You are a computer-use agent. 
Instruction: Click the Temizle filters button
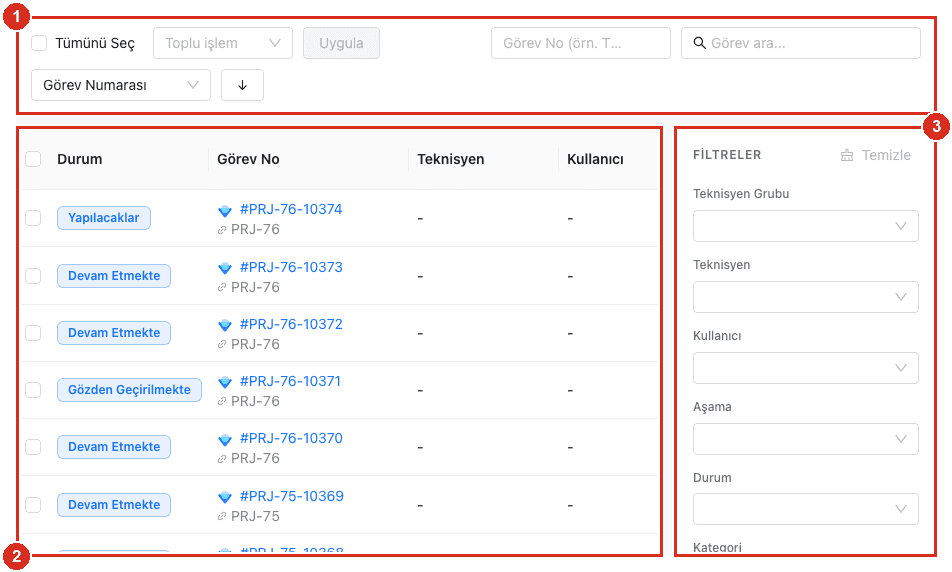[x=876, y=155]
